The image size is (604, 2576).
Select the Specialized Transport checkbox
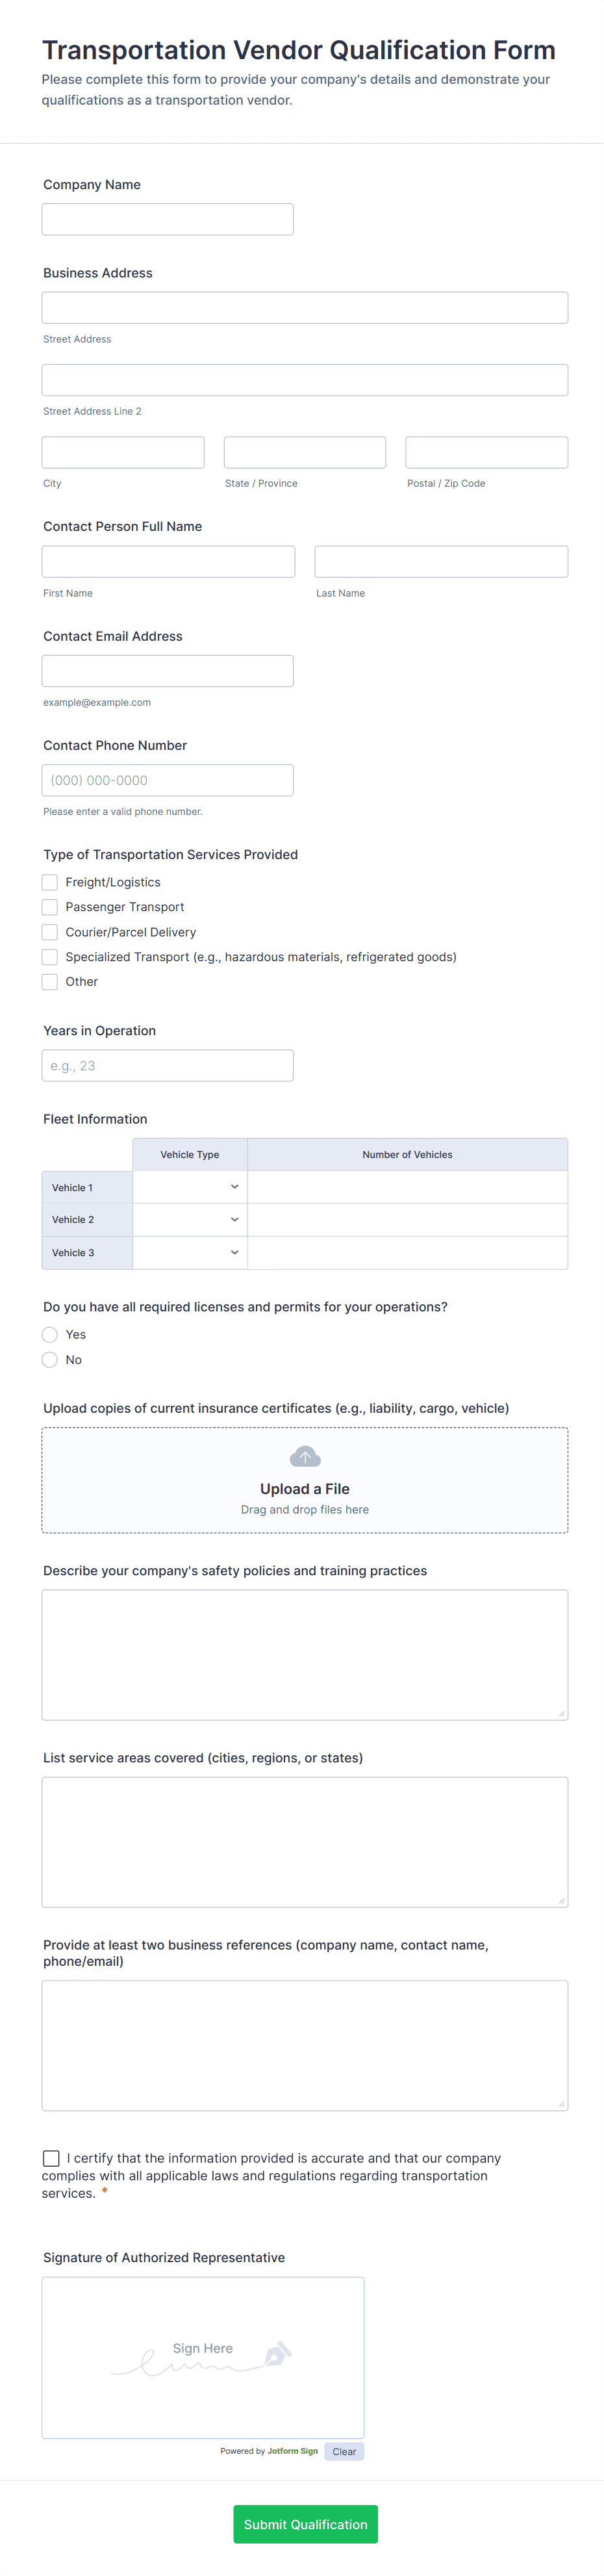[50, 957]
